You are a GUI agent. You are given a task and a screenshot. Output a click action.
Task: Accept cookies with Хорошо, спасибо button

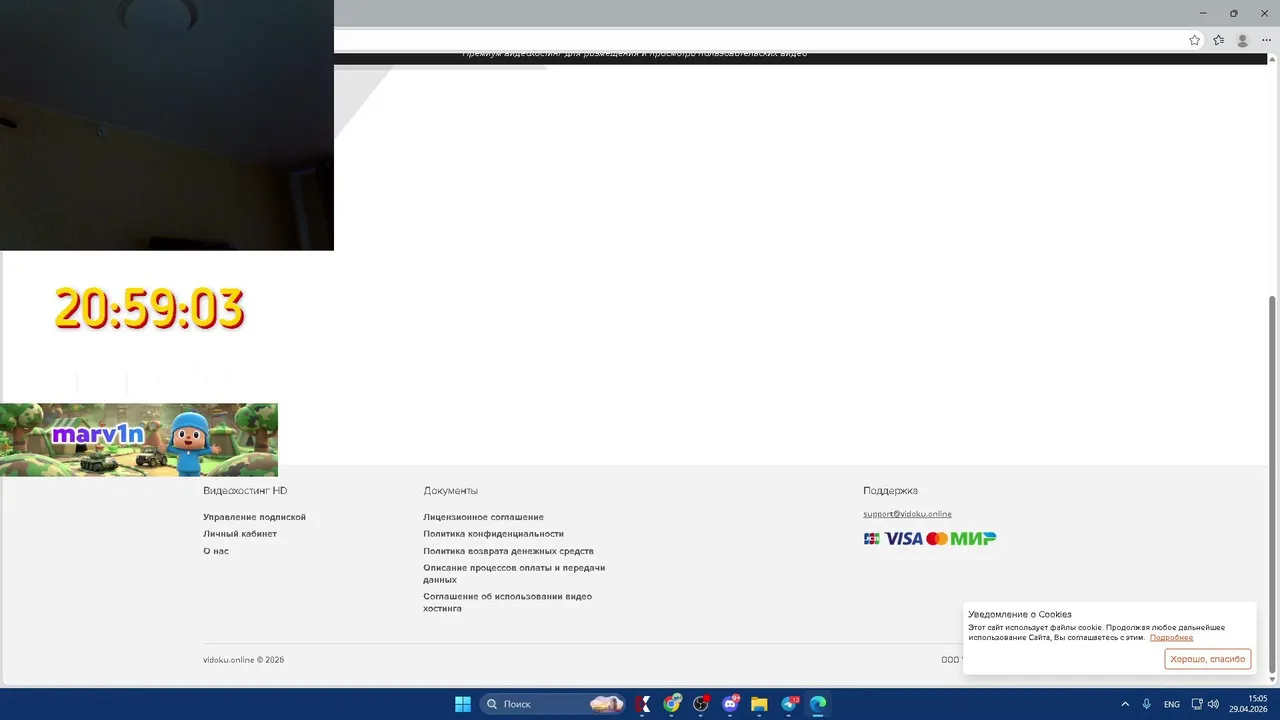click(1207, 659)
